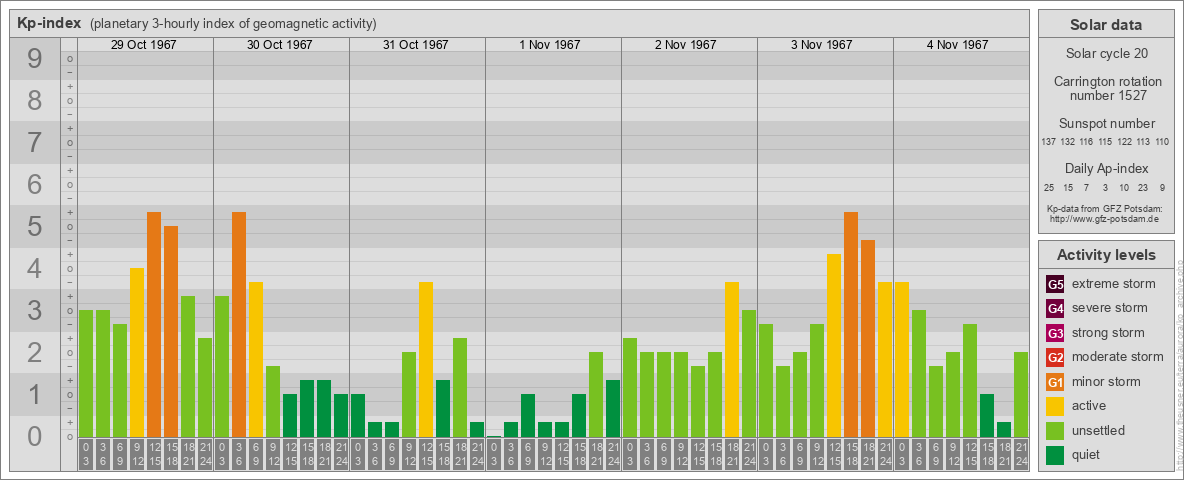Click the green 21-24 bar on 4 Nov
Image resolution: width=1184 pixels, height=480 pixels.
[1021, 395]
